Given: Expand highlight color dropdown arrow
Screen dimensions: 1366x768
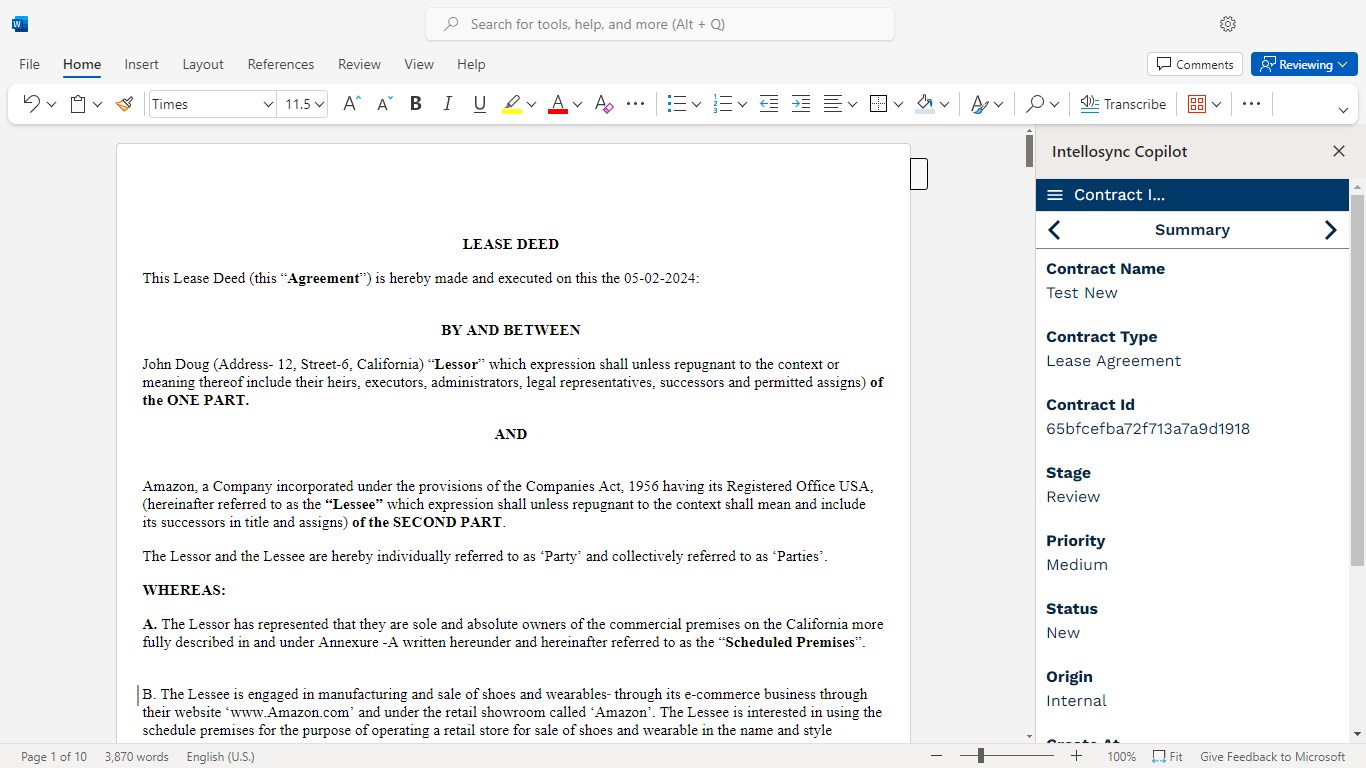Looking at the screenshot, I should pyautogui.click(x=531, y=104).
